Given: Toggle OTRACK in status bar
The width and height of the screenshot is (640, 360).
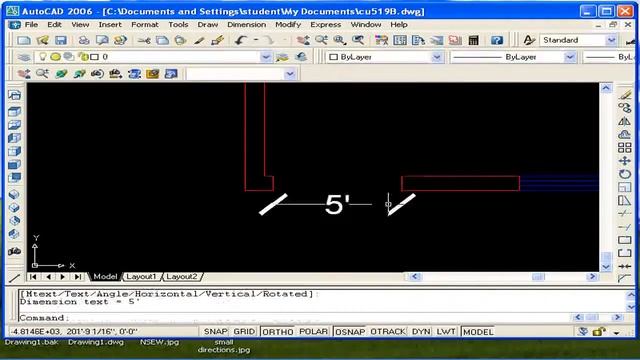Looking at the screenshot, I should tap(388, 331).
